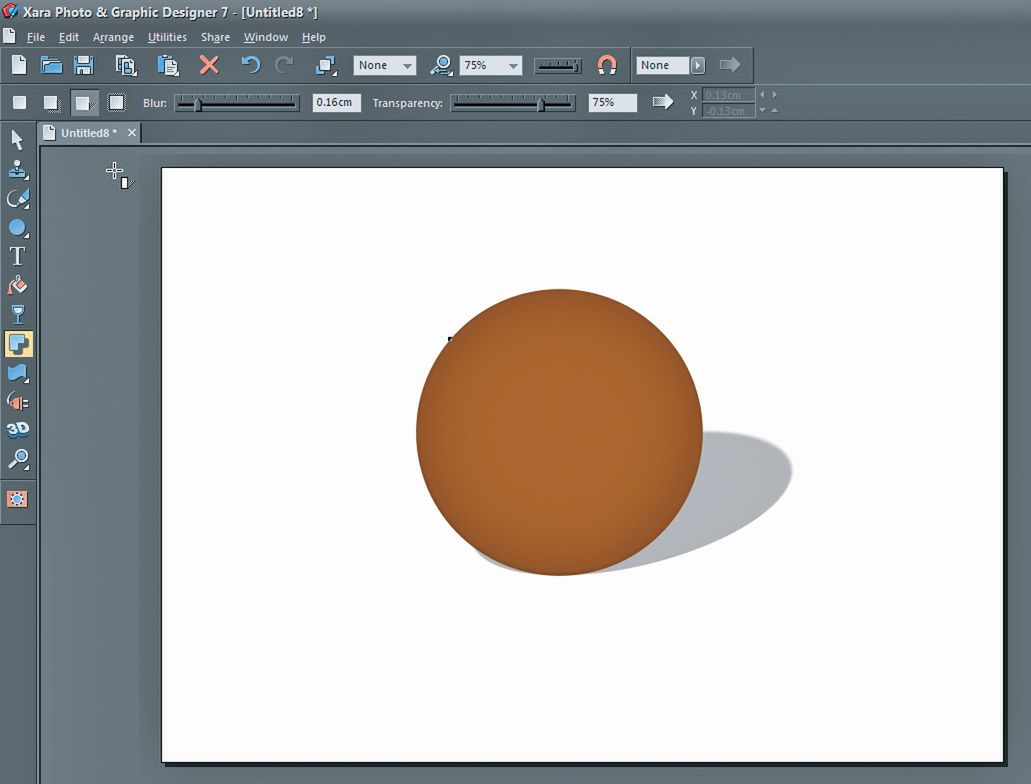Activate the 3D extrude tool

pyautogui.click(x=17, y=430)
